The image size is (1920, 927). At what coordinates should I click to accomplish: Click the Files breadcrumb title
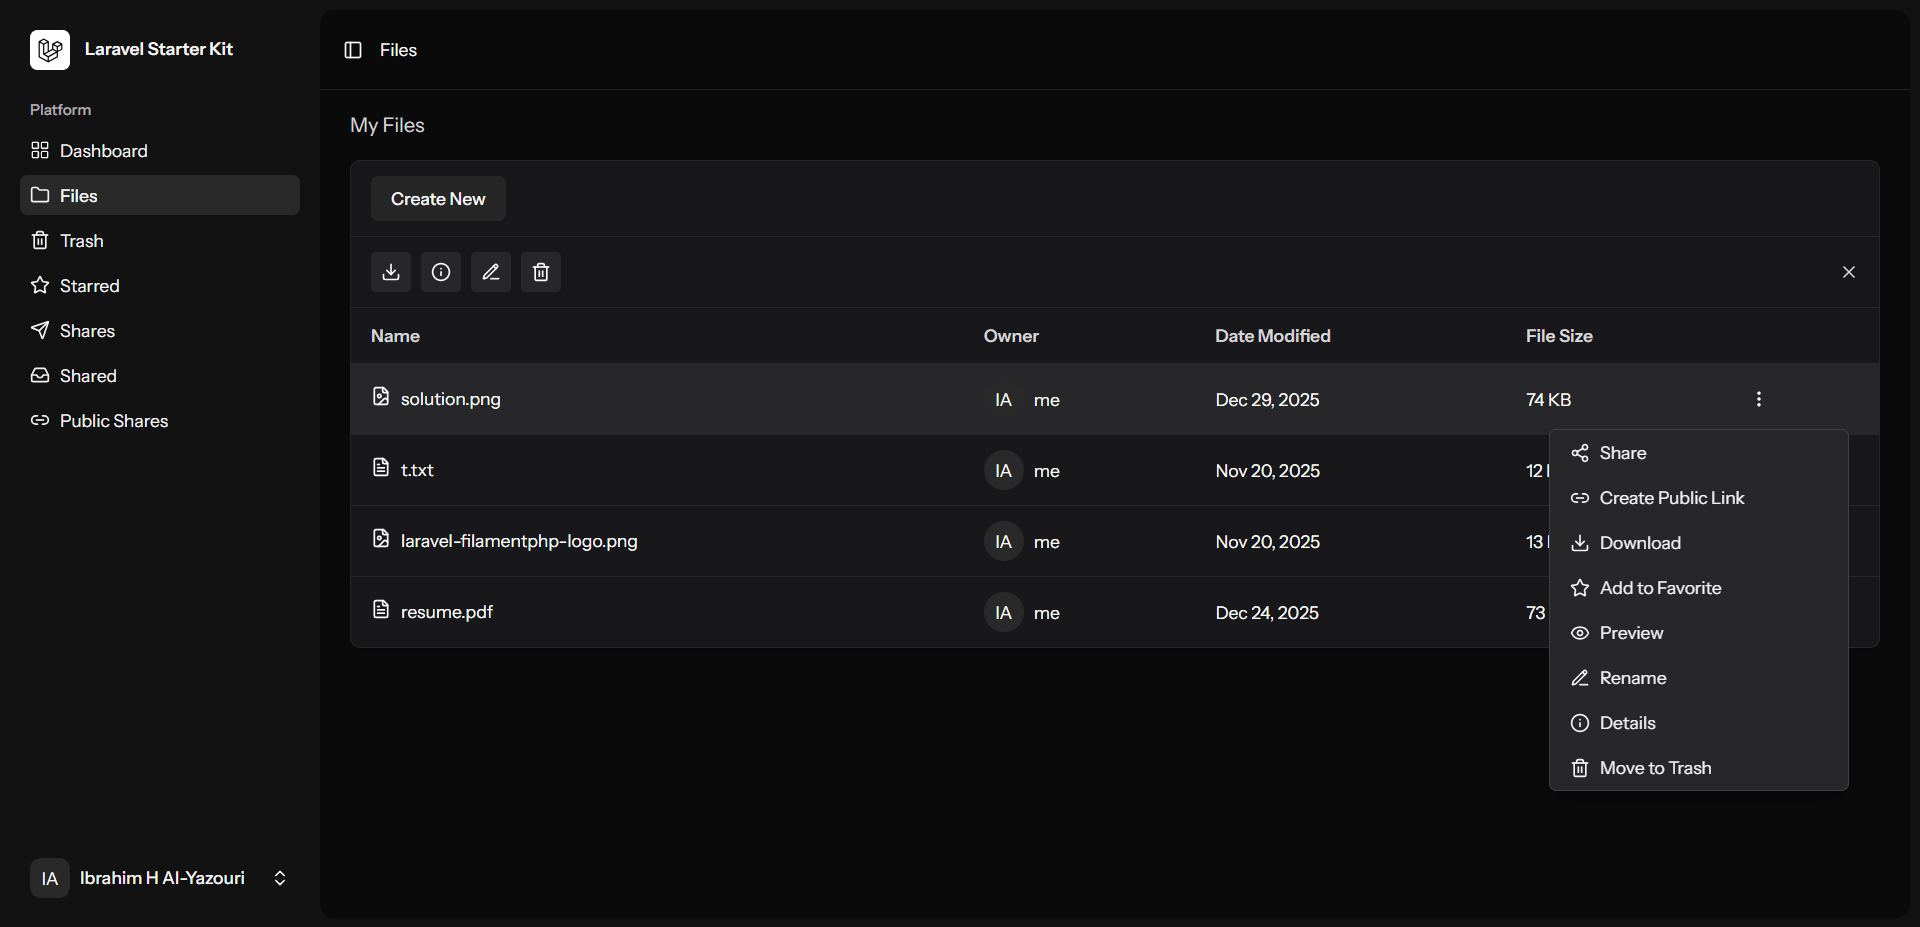click(398, 50)
